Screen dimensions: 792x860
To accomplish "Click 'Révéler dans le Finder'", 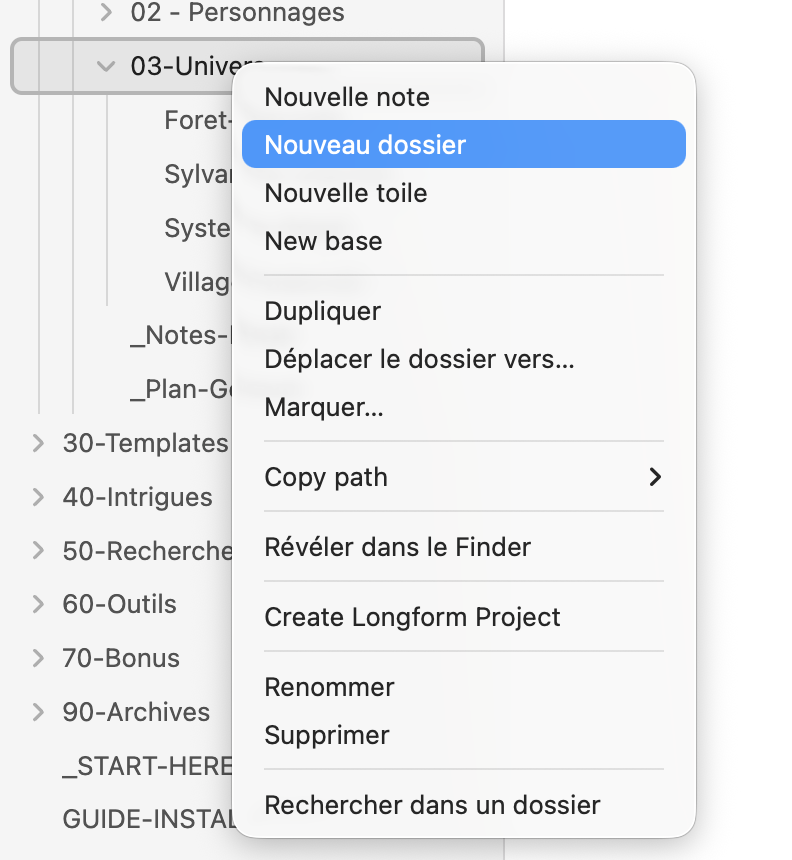I will click(x=397, y=547).
